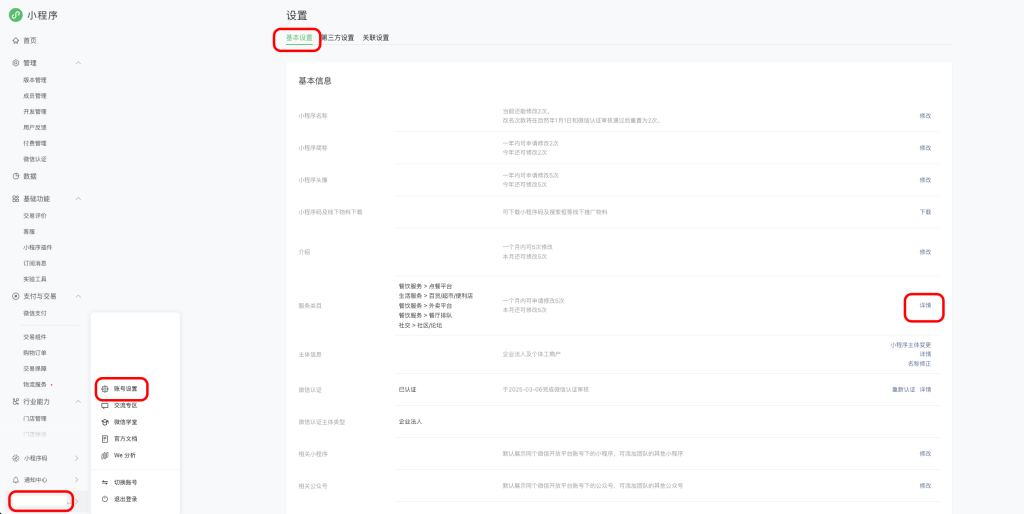Click the 数据 chart icon in sidebar
The height and width of the screenshot is (514, 1024).
(x=15, y=176)
